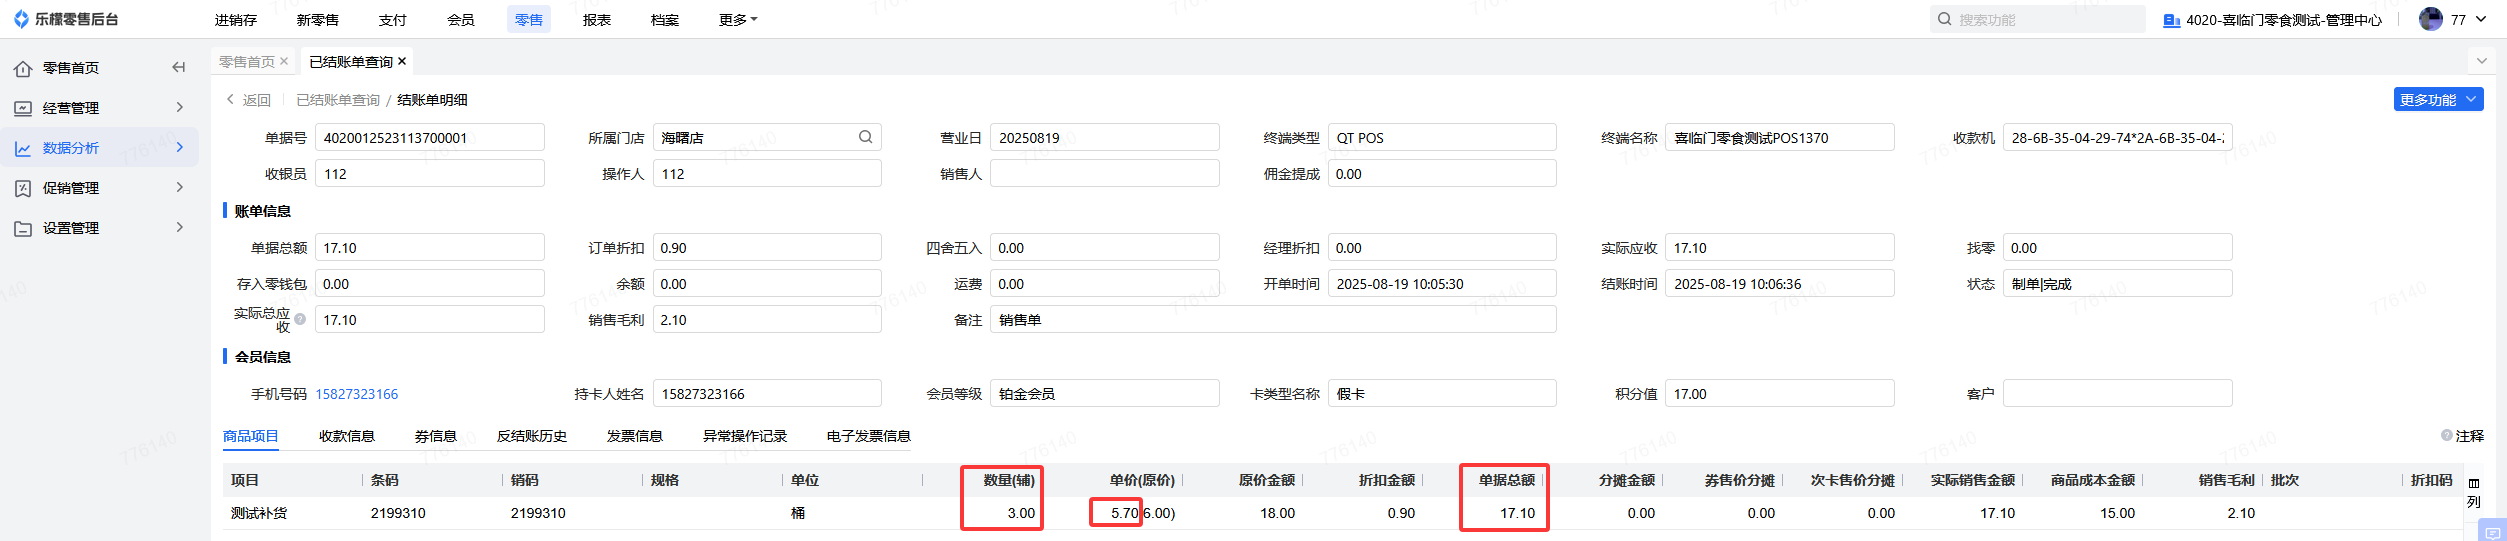Click the user avatar picture
This screenshot has height=541, width=2507.
tap(2430, 19)
